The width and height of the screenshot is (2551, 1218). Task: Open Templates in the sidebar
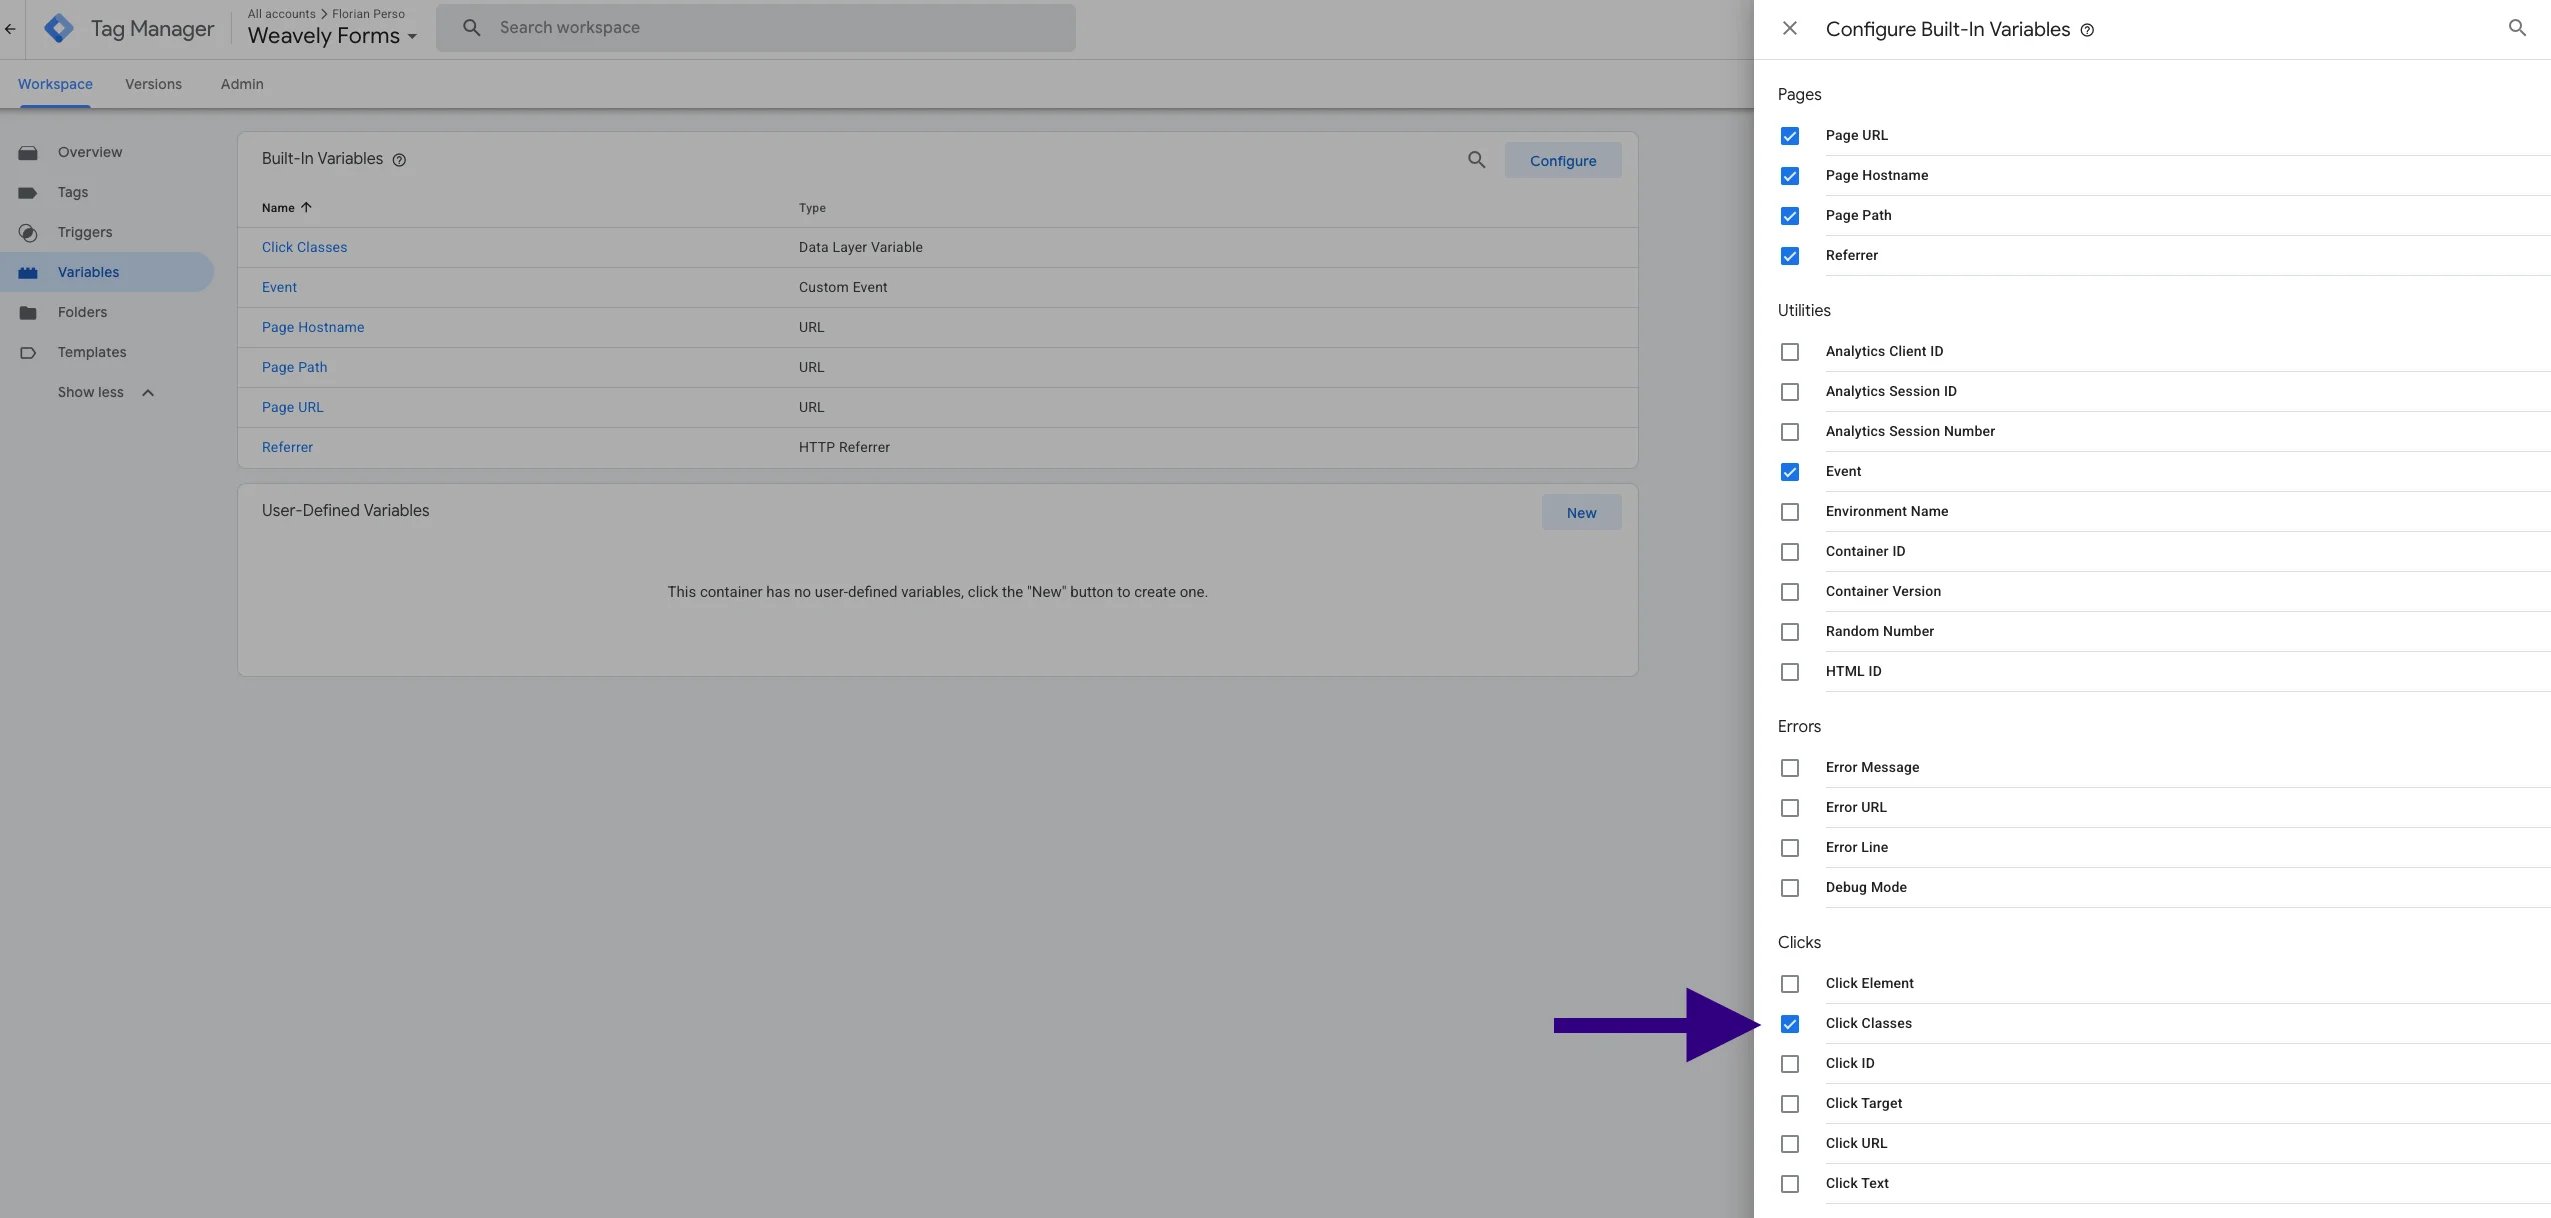92,352
